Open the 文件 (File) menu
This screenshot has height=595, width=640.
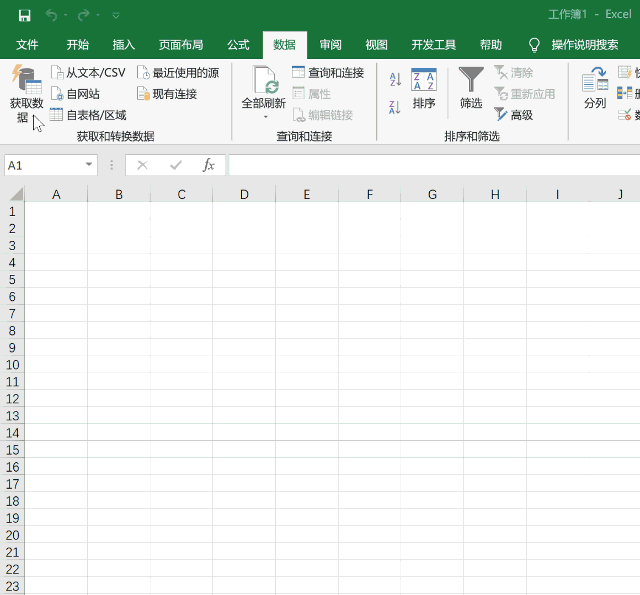click(27, 45)
